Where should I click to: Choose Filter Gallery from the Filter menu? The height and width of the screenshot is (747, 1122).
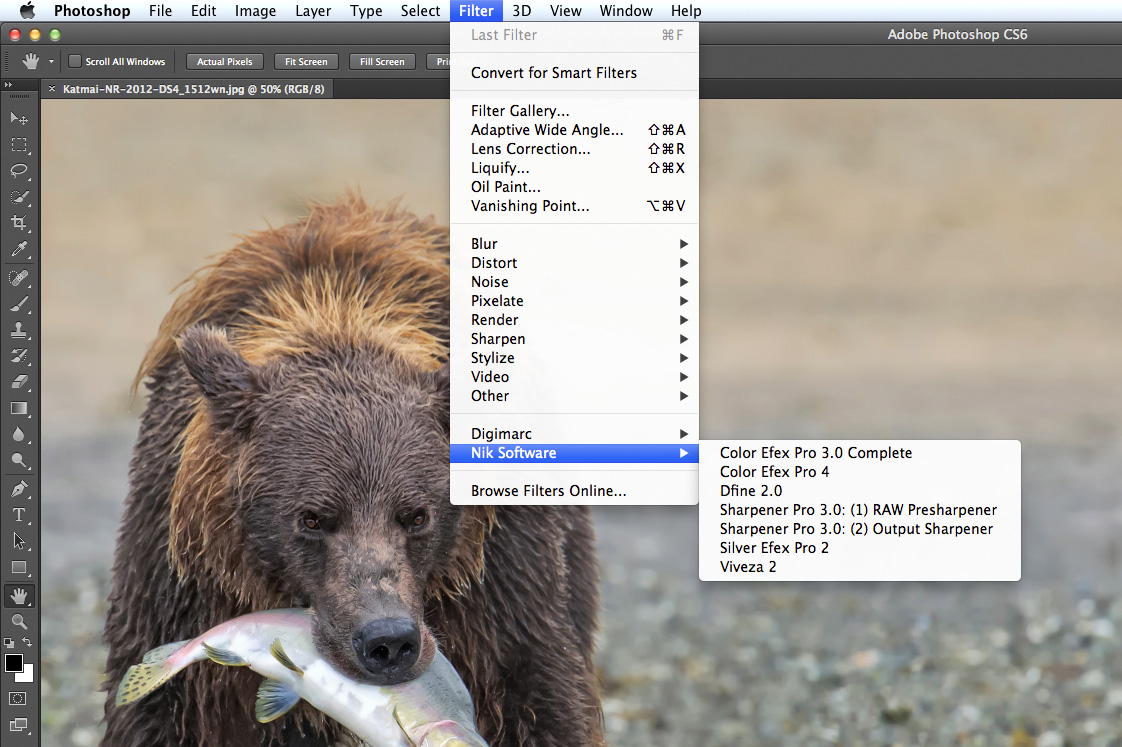[575, 111]
